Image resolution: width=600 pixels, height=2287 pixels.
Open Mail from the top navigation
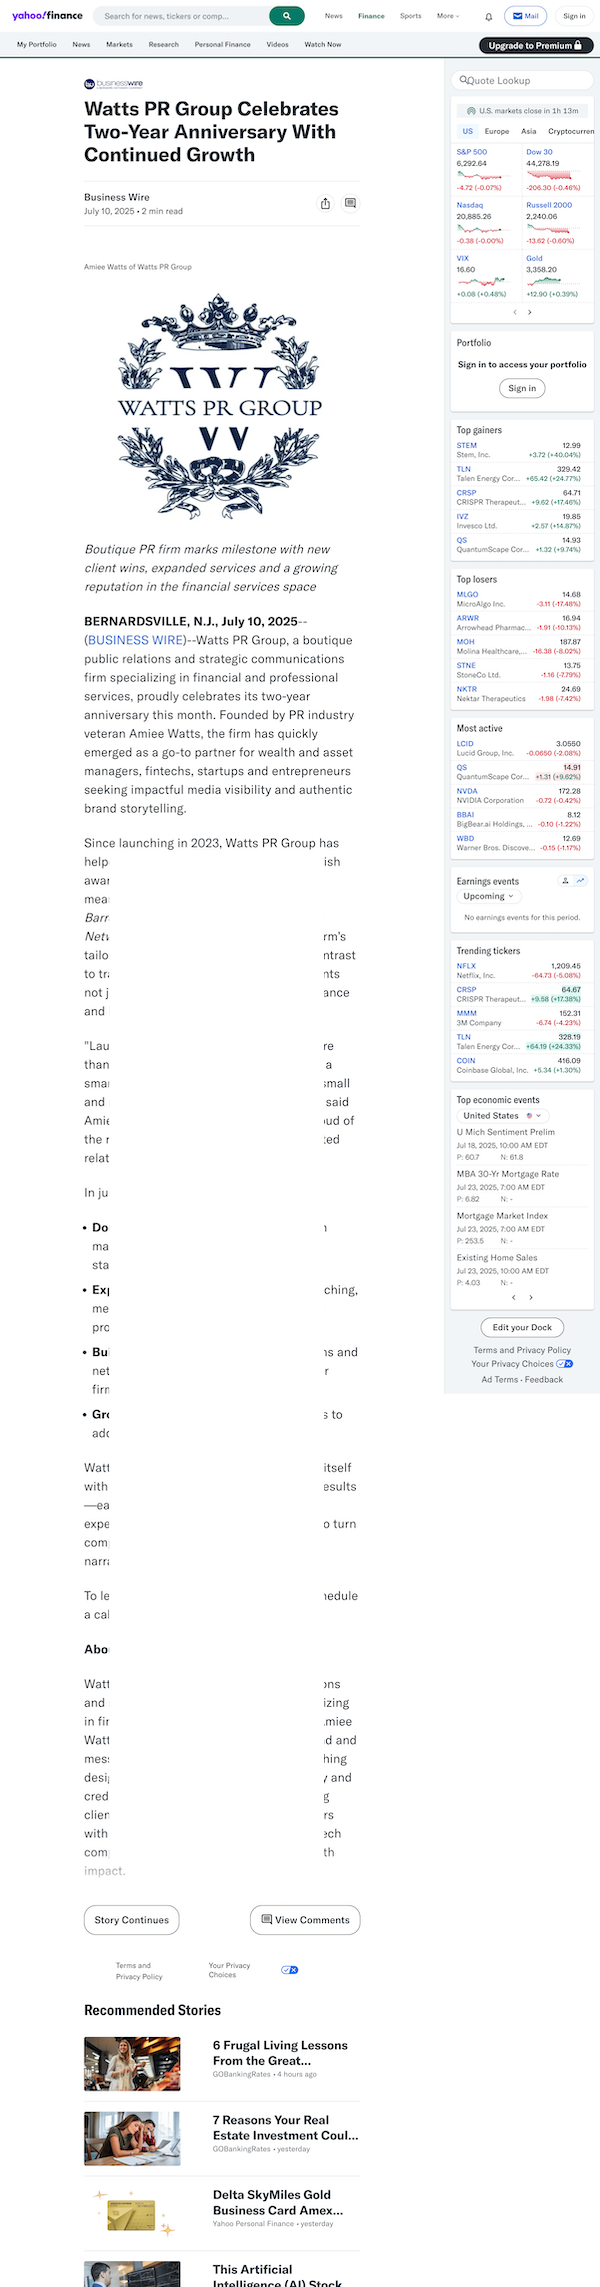(524, 16)
